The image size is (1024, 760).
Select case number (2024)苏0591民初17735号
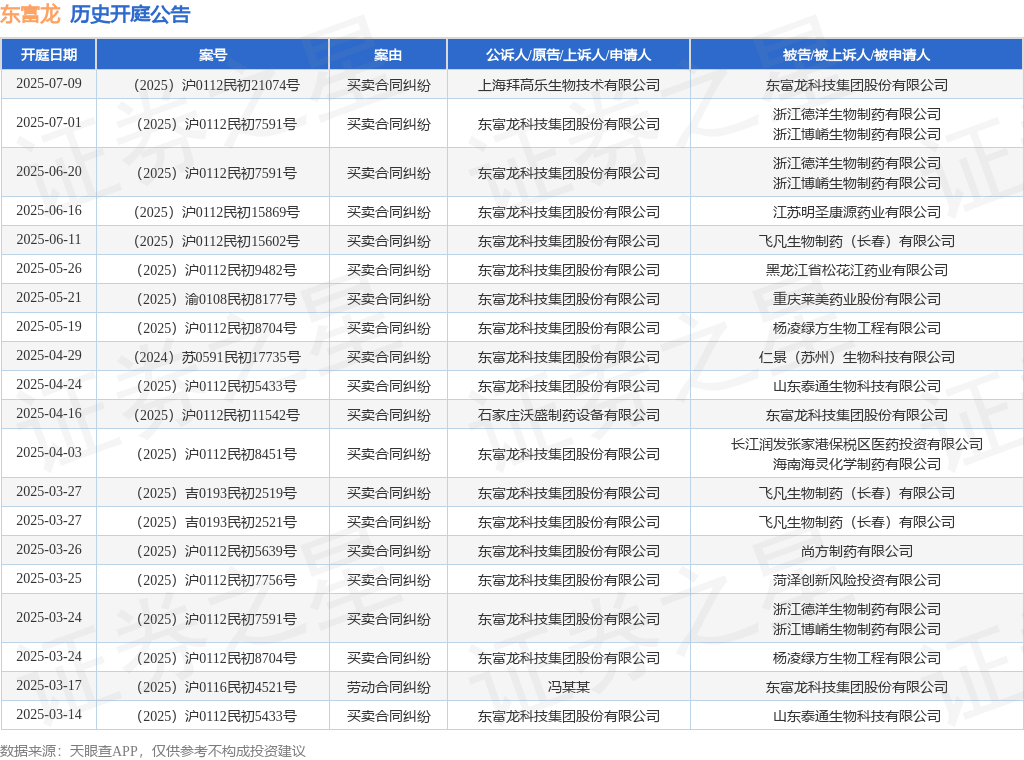[x=217, y=357]
